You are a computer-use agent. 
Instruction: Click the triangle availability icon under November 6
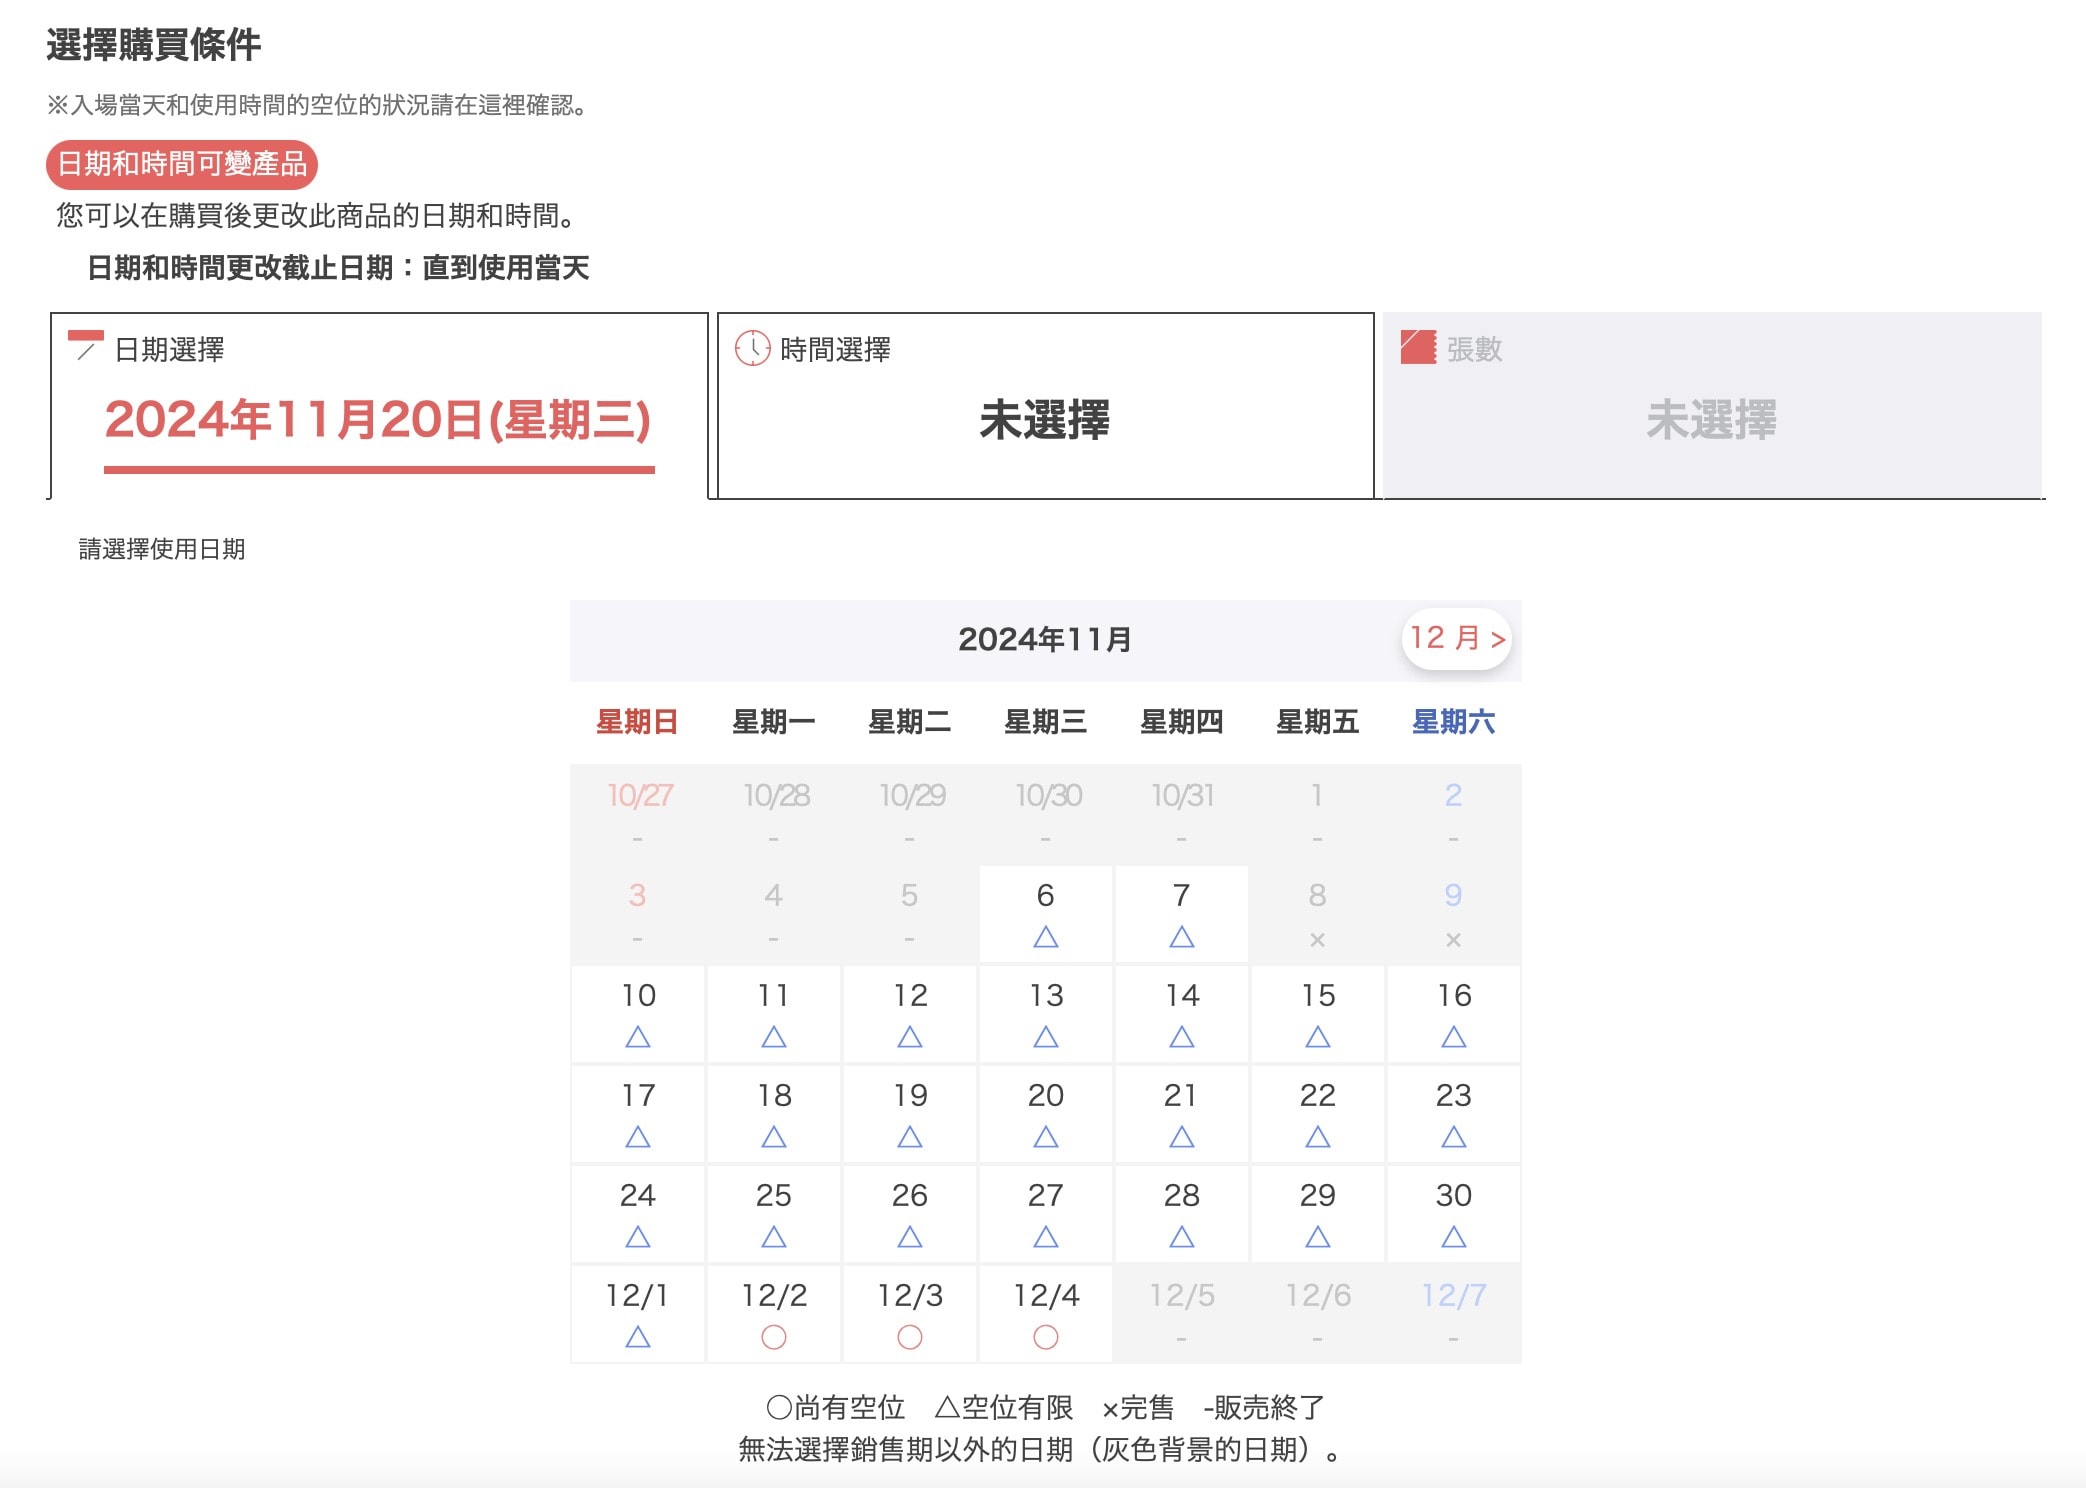pos(1045,937)
